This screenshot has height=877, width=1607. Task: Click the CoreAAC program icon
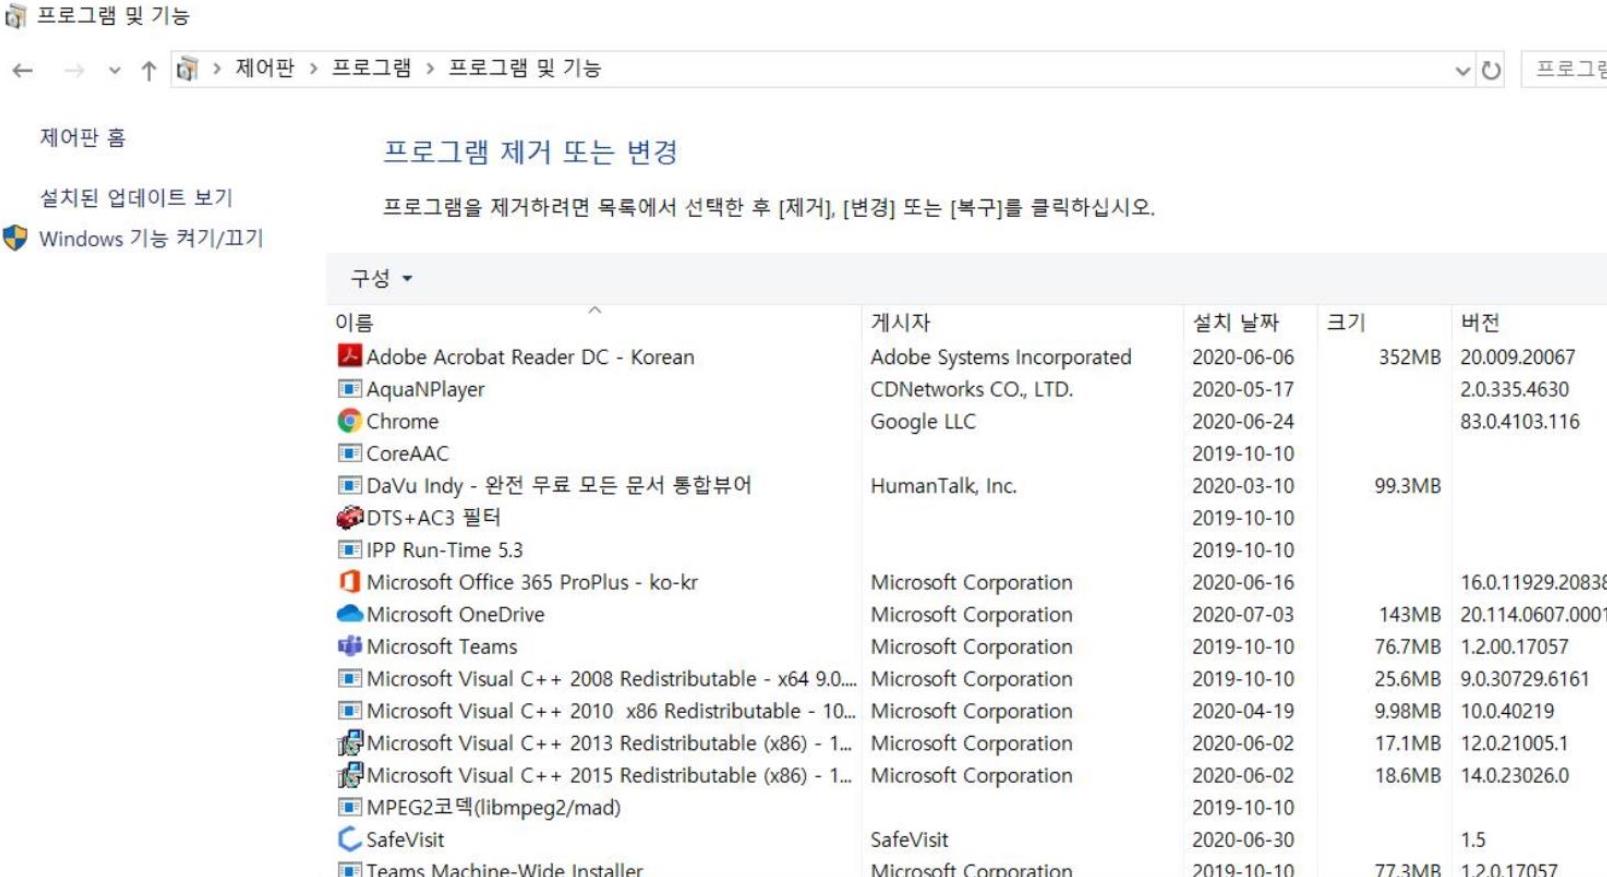(x=349, y=453)
